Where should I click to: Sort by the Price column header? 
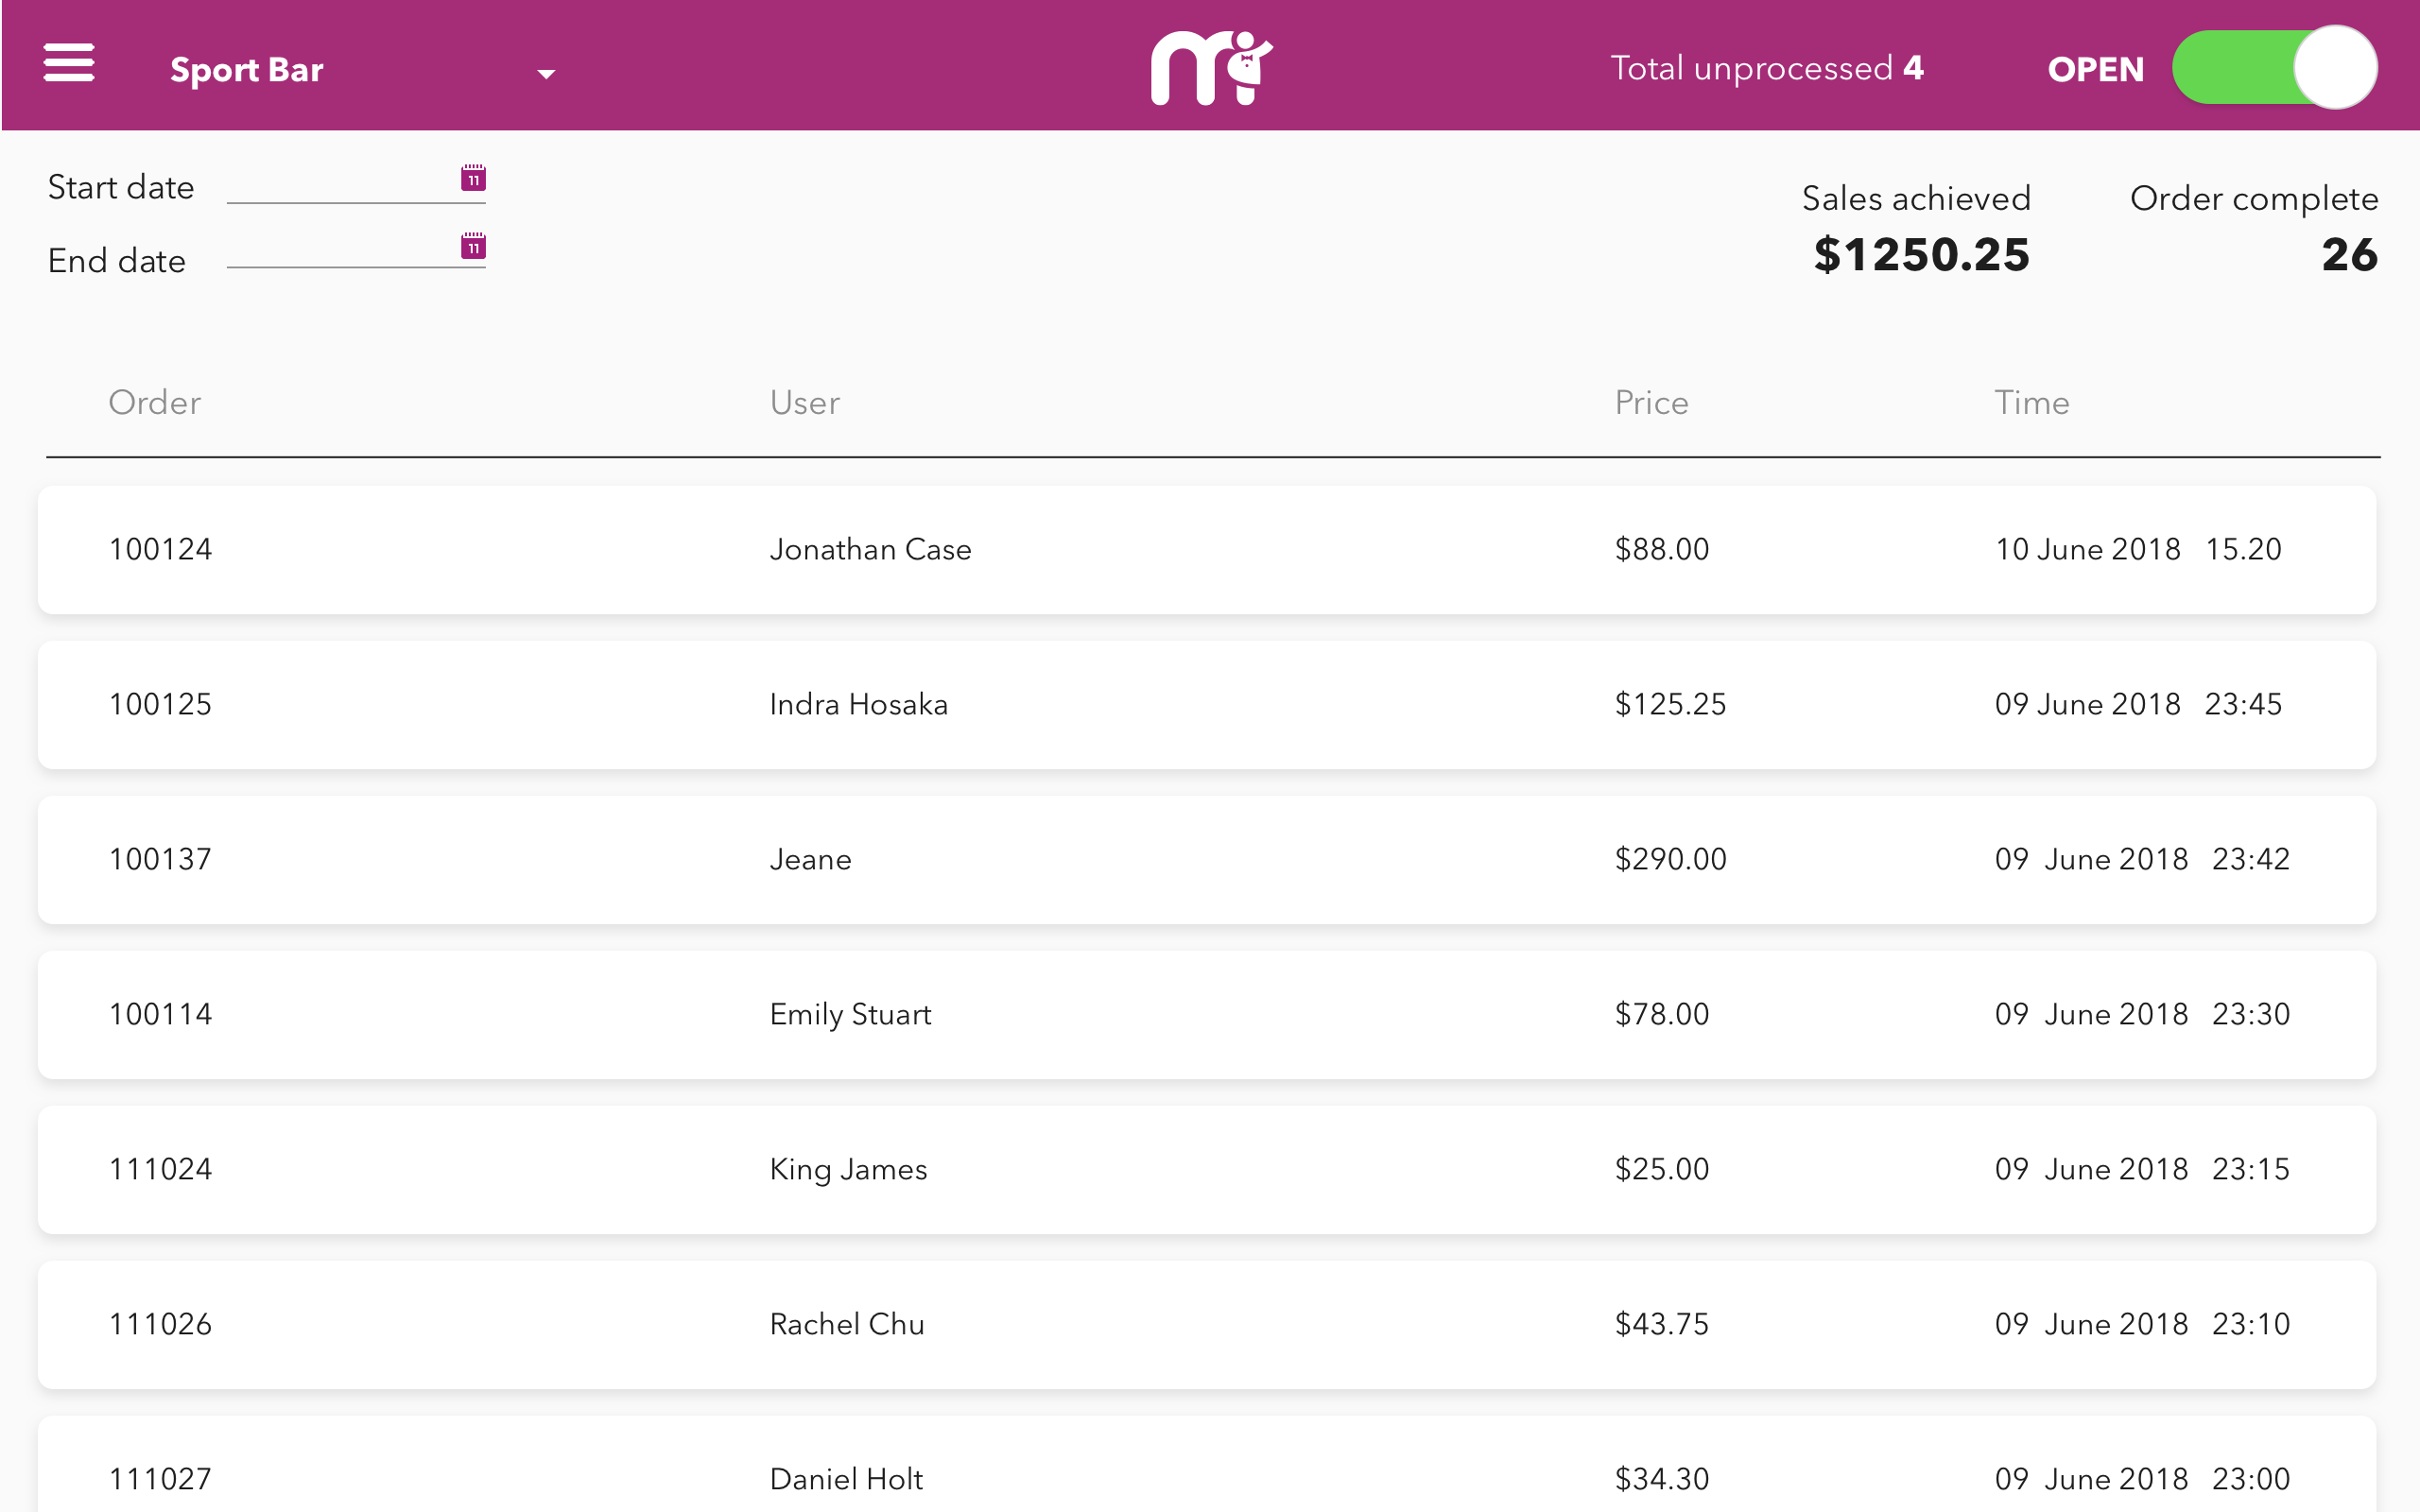pyautogui.click(x=1651, y=402)
